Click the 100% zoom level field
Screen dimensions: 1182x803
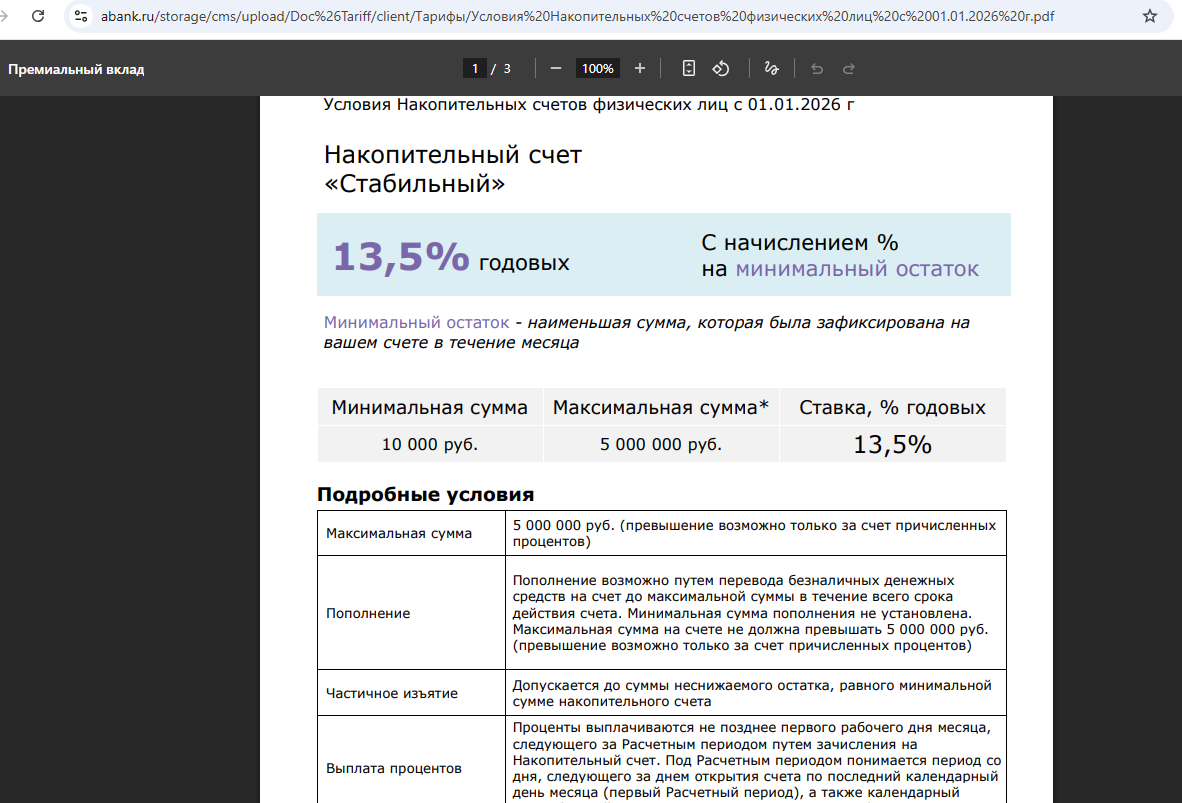(x=598, y=68)
